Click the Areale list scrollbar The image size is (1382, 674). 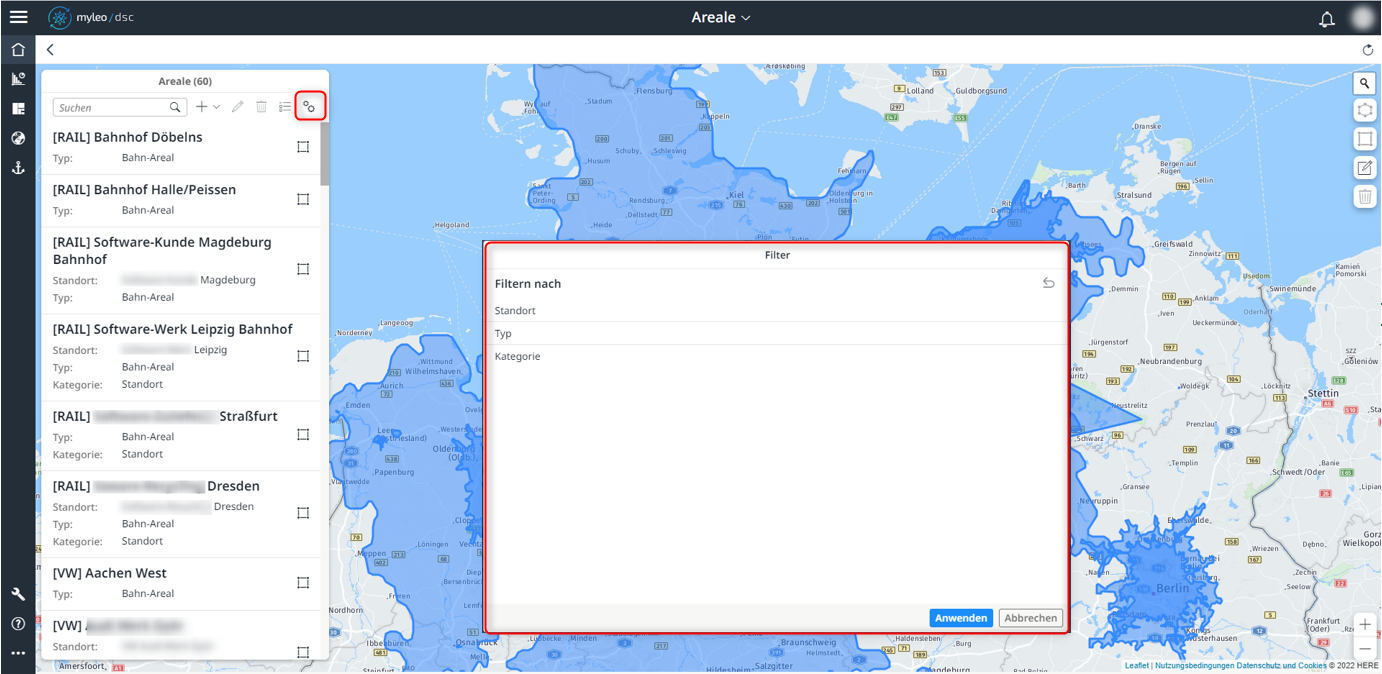click(325, 154)
